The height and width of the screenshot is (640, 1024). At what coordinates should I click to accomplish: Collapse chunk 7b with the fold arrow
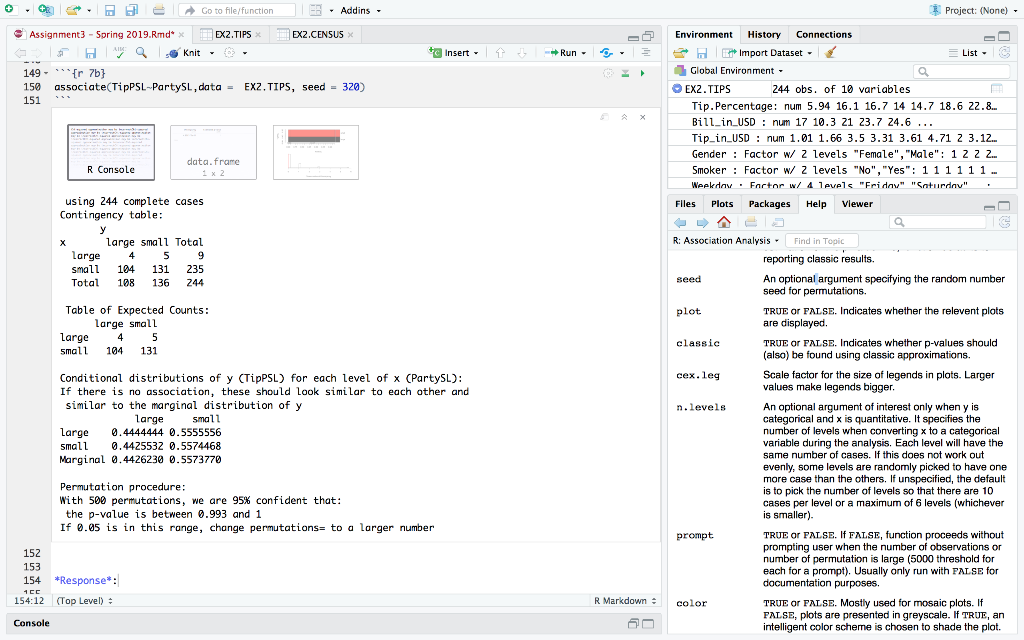click(x=46, y=74)
